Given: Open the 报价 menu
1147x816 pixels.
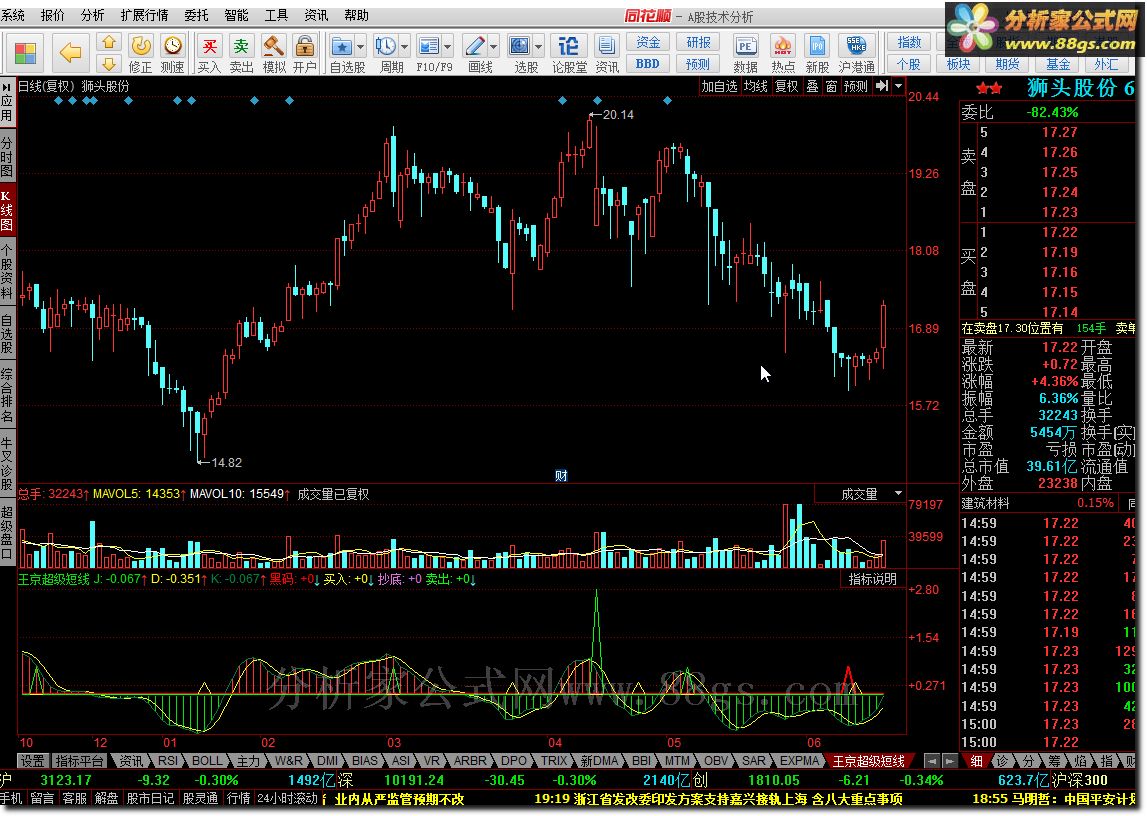Looking at the screenshot, I should (x=52, y=15).
